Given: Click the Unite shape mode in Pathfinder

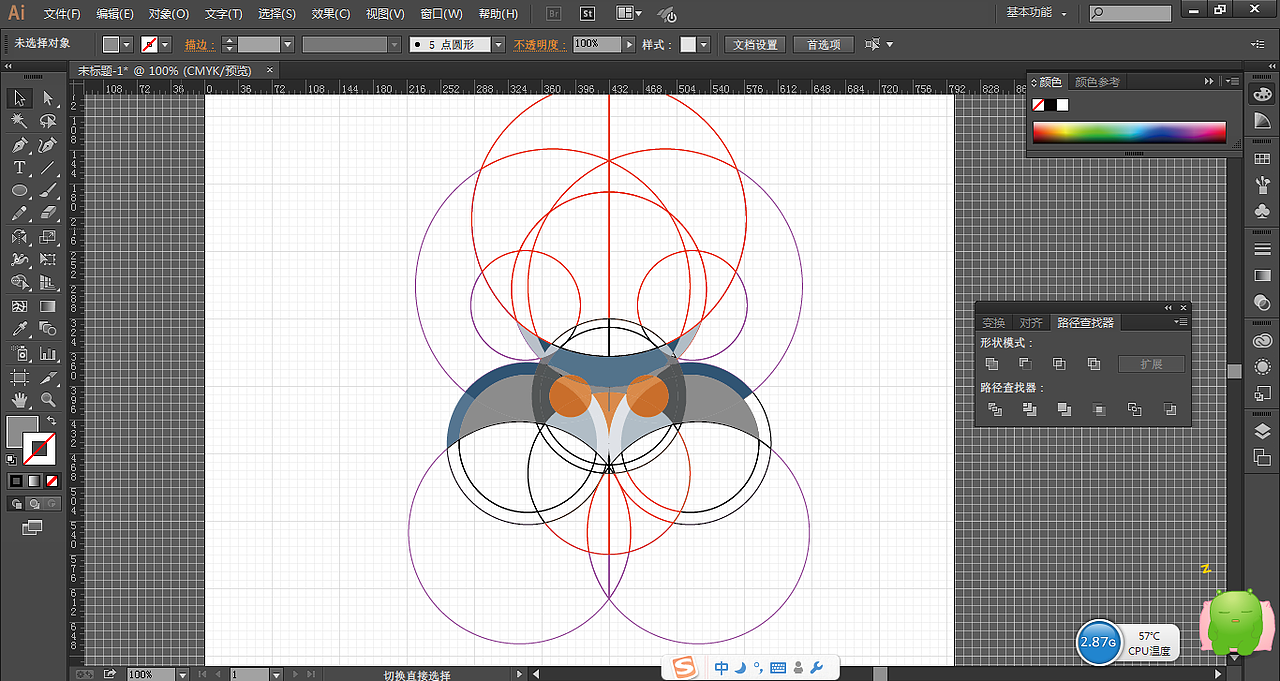Looking at the screenshot, I should pos(991,364).
